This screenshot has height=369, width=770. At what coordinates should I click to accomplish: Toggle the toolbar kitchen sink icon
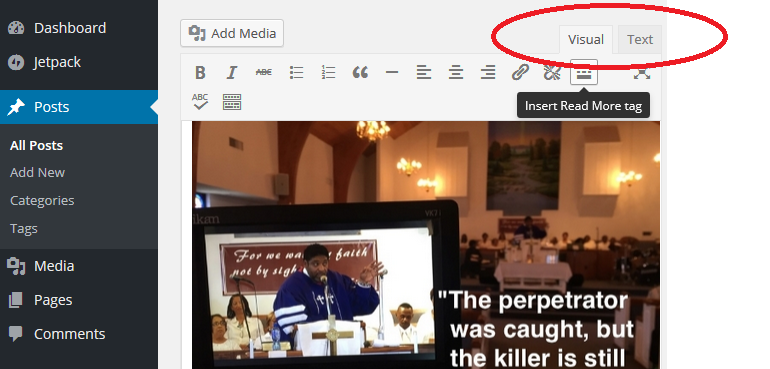pos(232,102)
